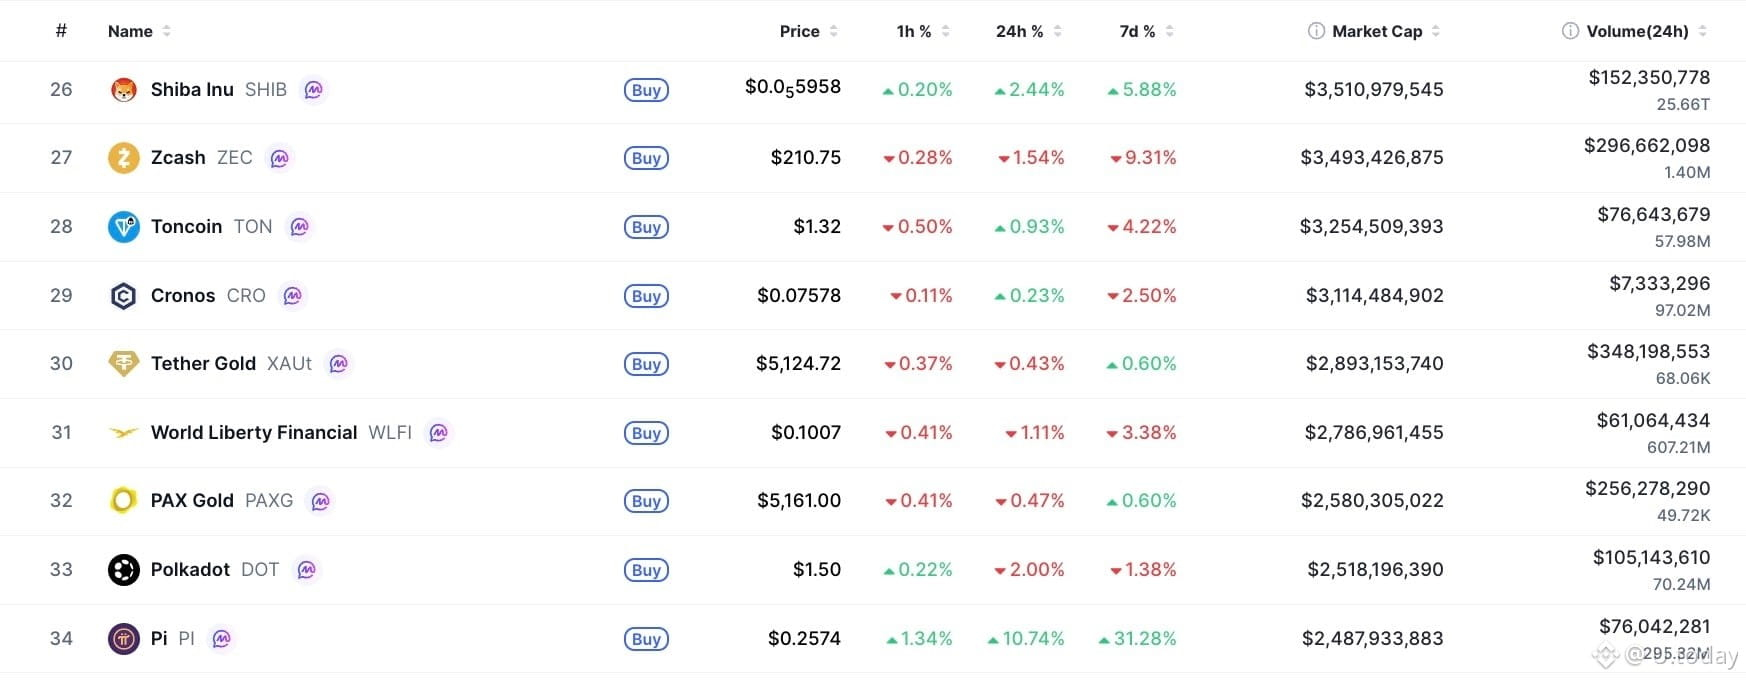Click the Tether Gold coin logo
The width and height of the screenshot is (1746, 680).
point(123,363)
